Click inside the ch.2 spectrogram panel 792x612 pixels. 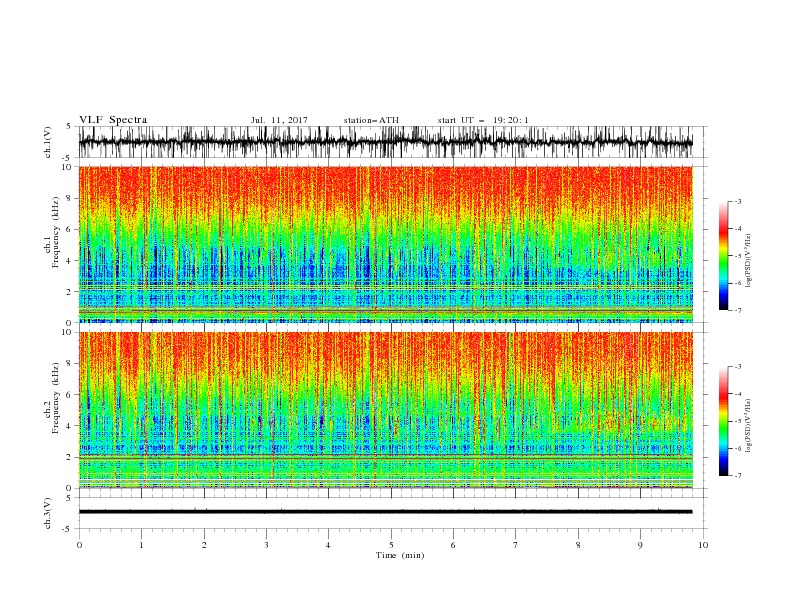pyautogui.click(x=385, y=410)
